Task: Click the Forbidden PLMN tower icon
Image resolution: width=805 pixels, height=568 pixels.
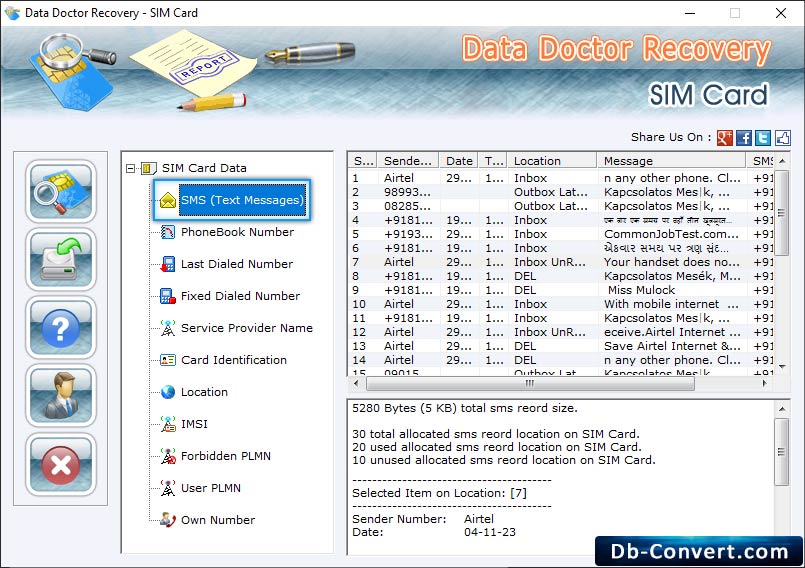Action: (x=167, y=456)
